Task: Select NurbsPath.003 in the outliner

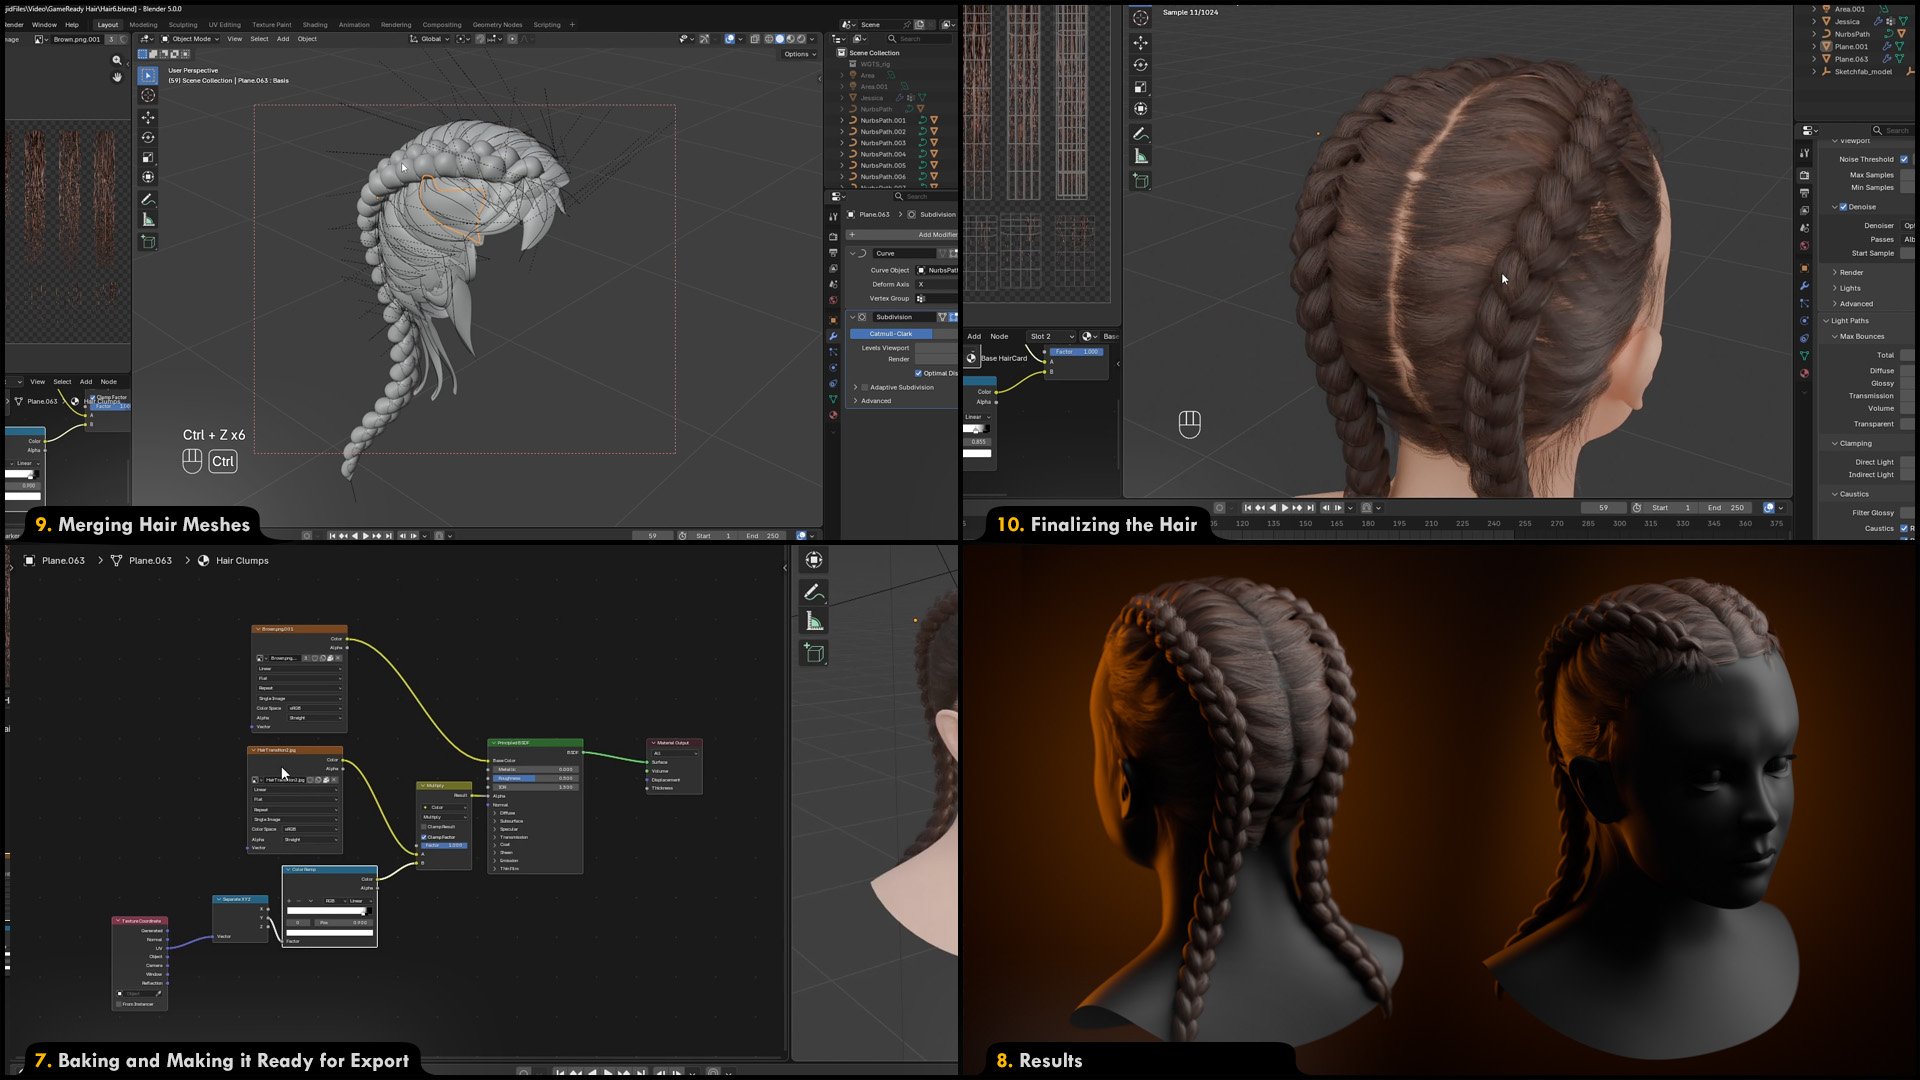Action: tap(883, 143)
